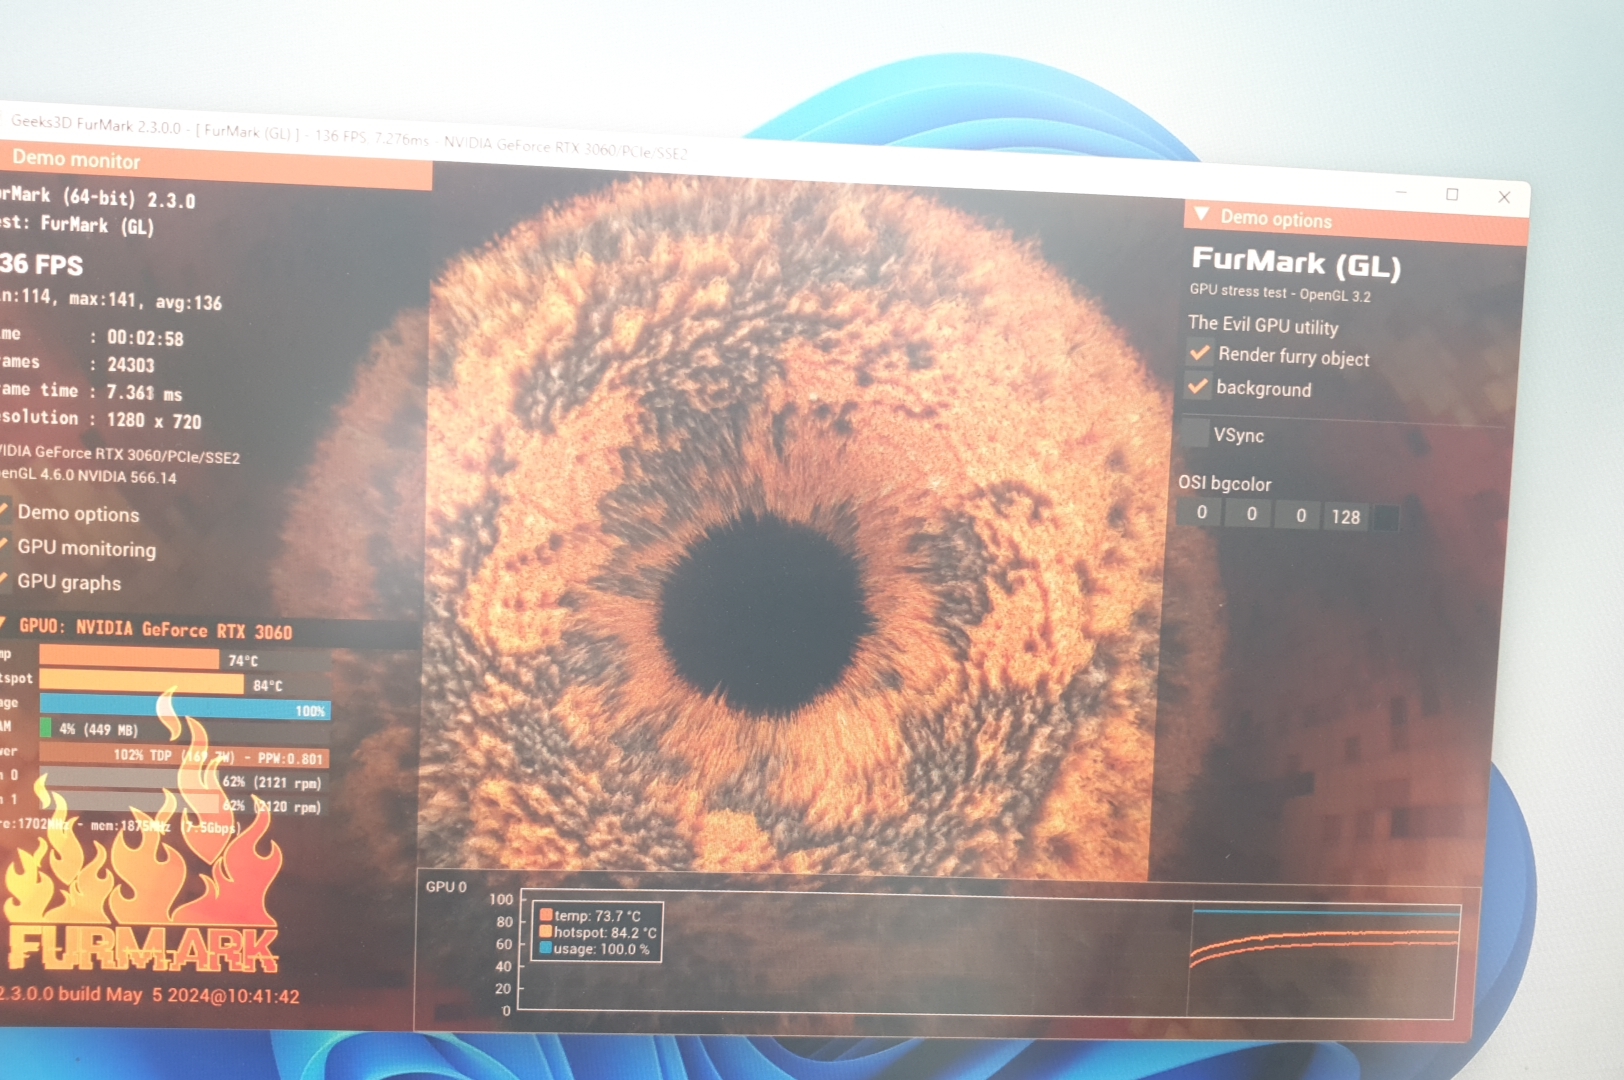Click the Demo monitor panel header
This screenshot has width=1624, height=1080.
coord(216,164)
